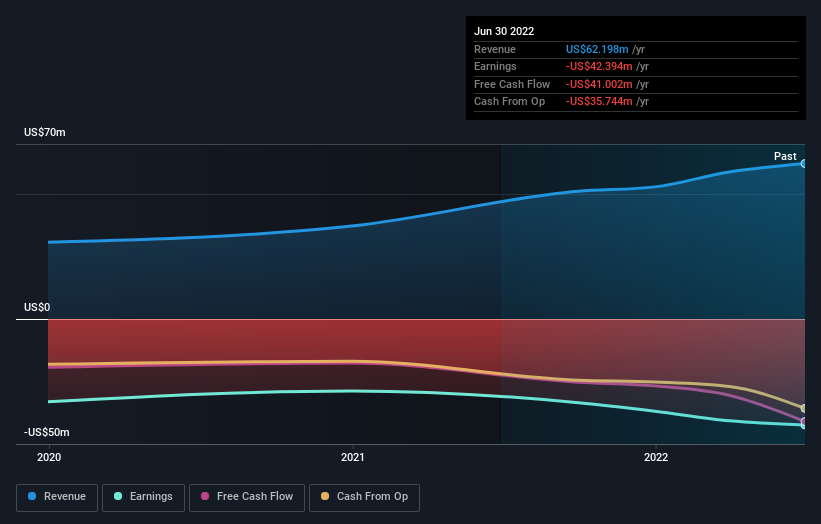
Task: Click the Free Cash Flow label in tooltip
Action: (x=512, y=84)
